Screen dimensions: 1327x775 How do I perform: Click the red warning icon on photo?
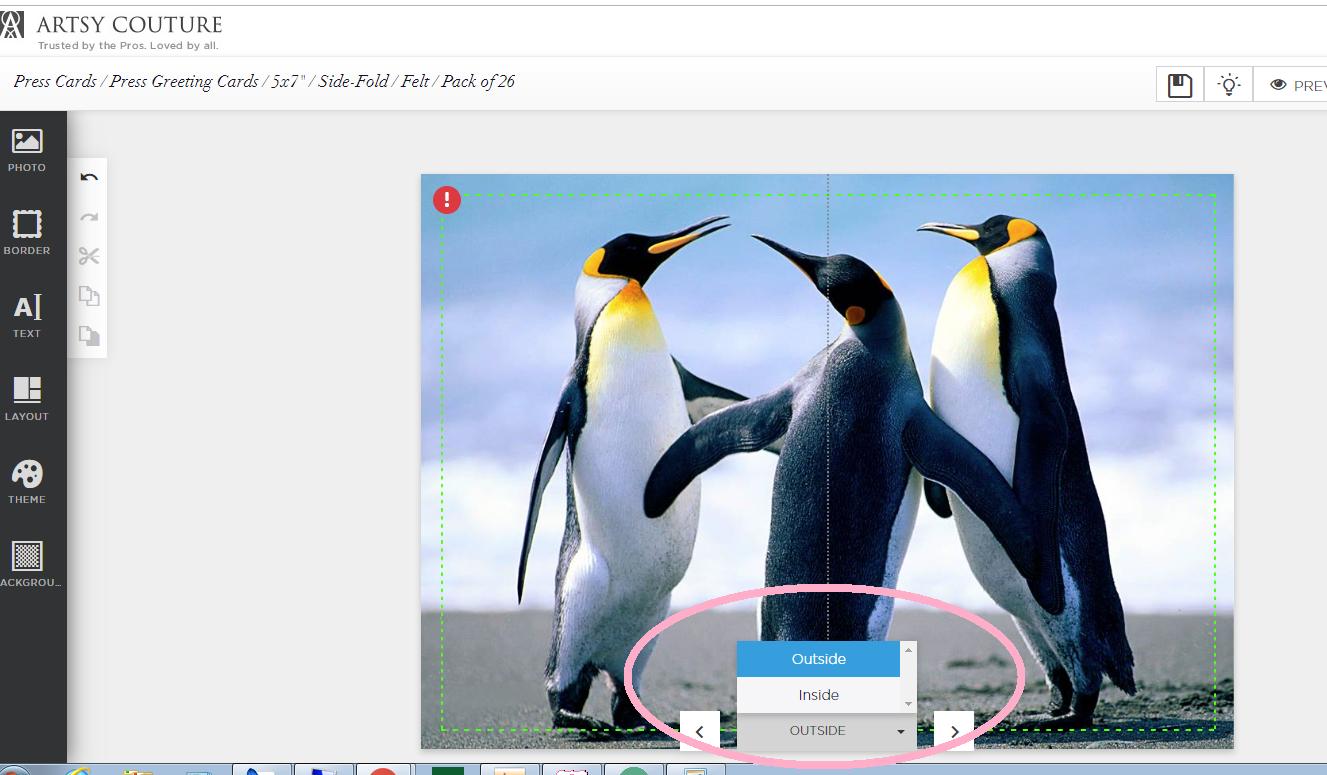click(447, 200)
